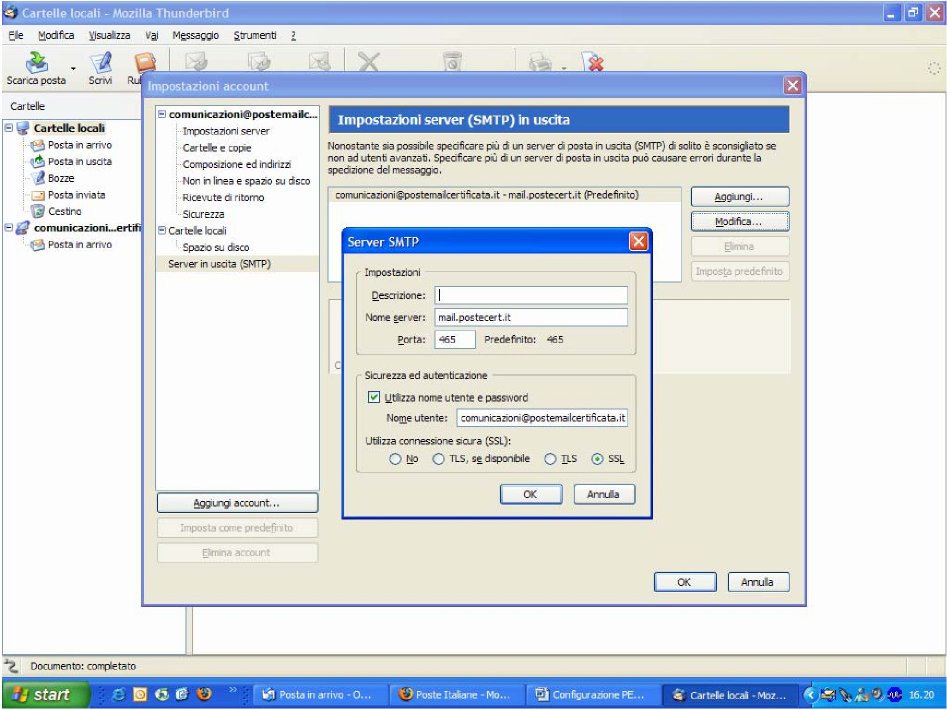Select Impostazioni server tree item
Screen dimensions: 947x710
coord(226,131)
